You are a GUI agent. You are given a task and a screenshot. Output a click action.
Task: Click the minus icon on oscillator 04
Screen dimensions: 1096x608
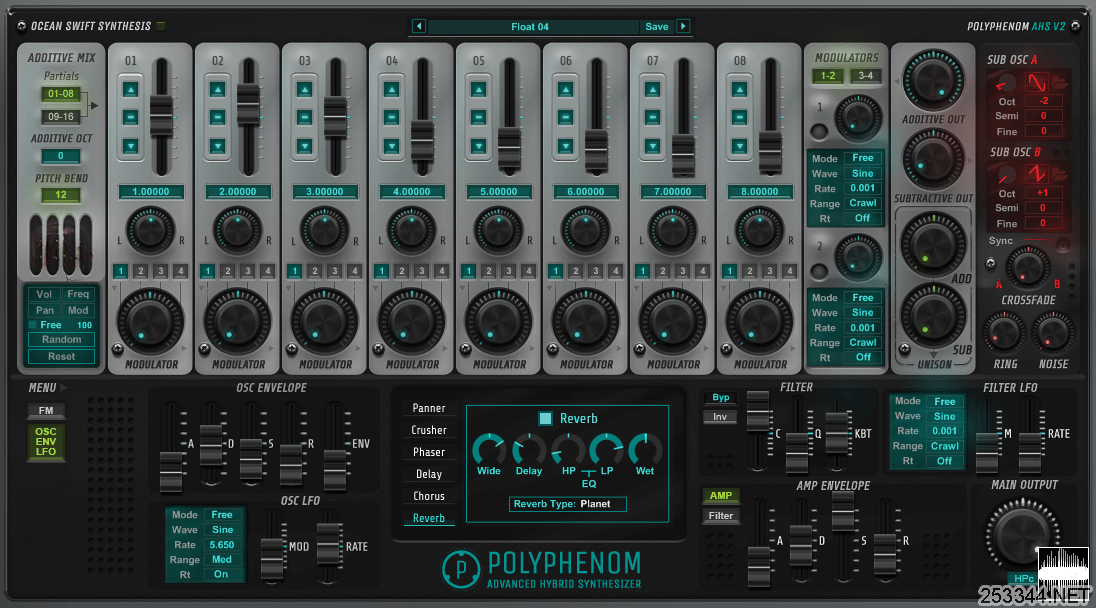(x=391, y=117)
